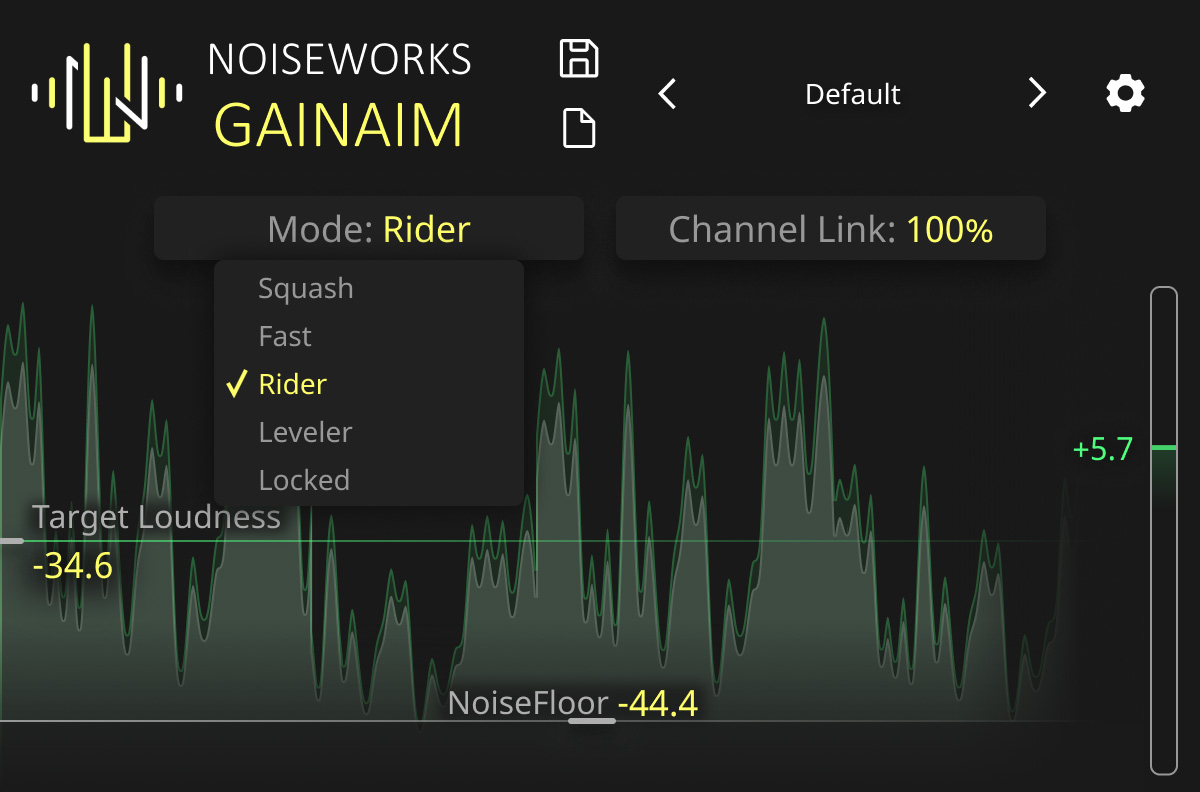Click the new preset document icon
This screenshot has width=1200, height=792.
coord(581,128)
